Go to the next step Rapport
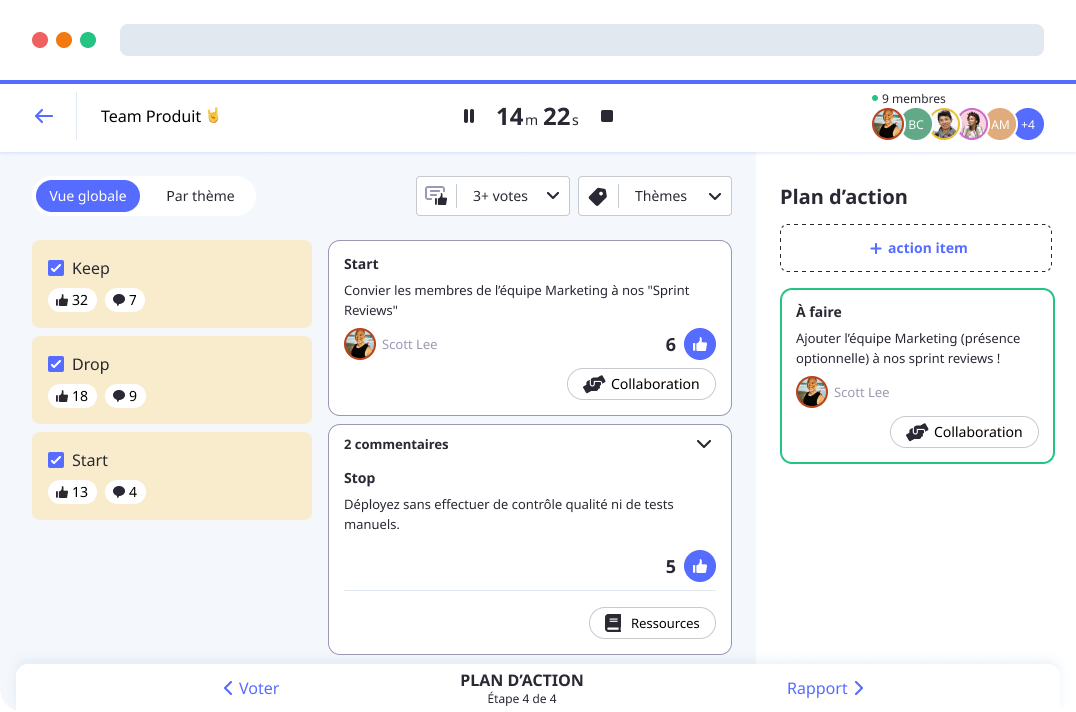 point(826,688)
